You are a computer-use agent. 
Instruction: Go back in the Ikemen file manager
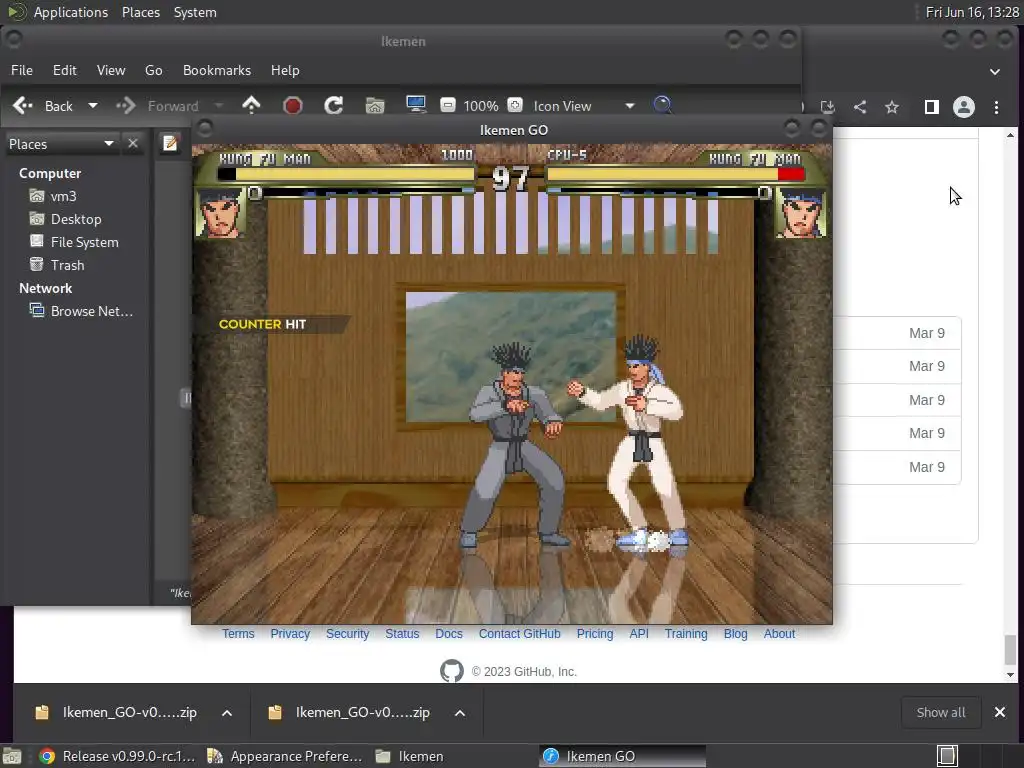point(42,106)
